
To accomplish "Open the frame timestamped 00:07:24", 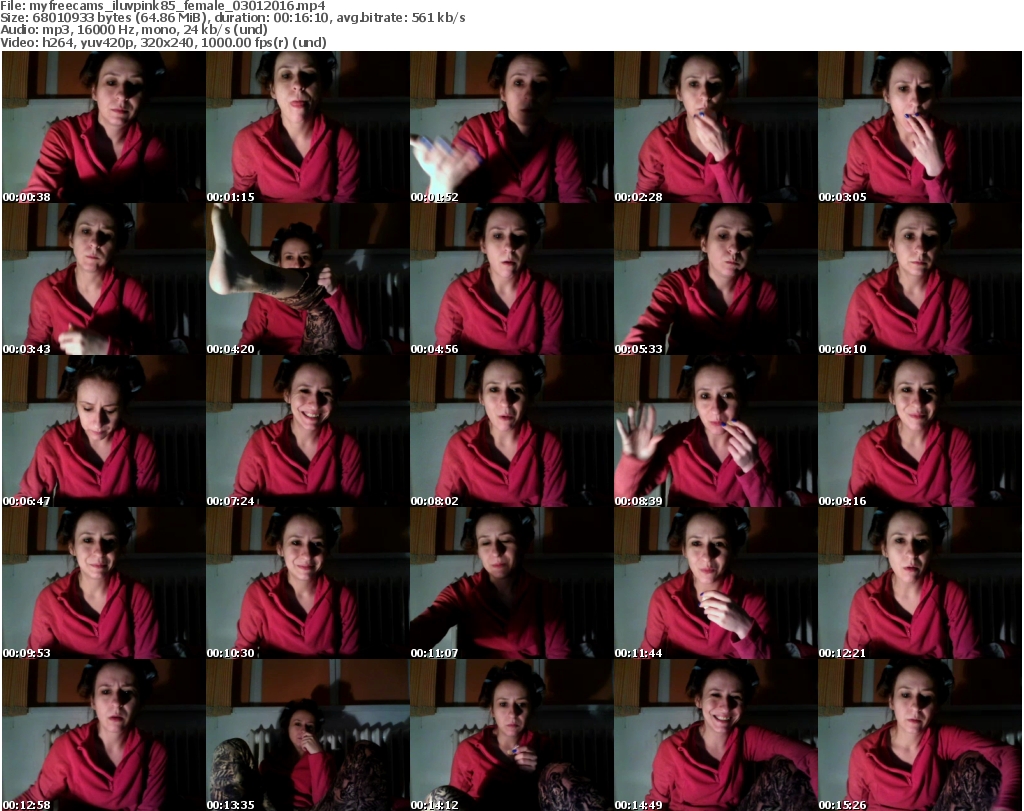I will pos(308,432).
